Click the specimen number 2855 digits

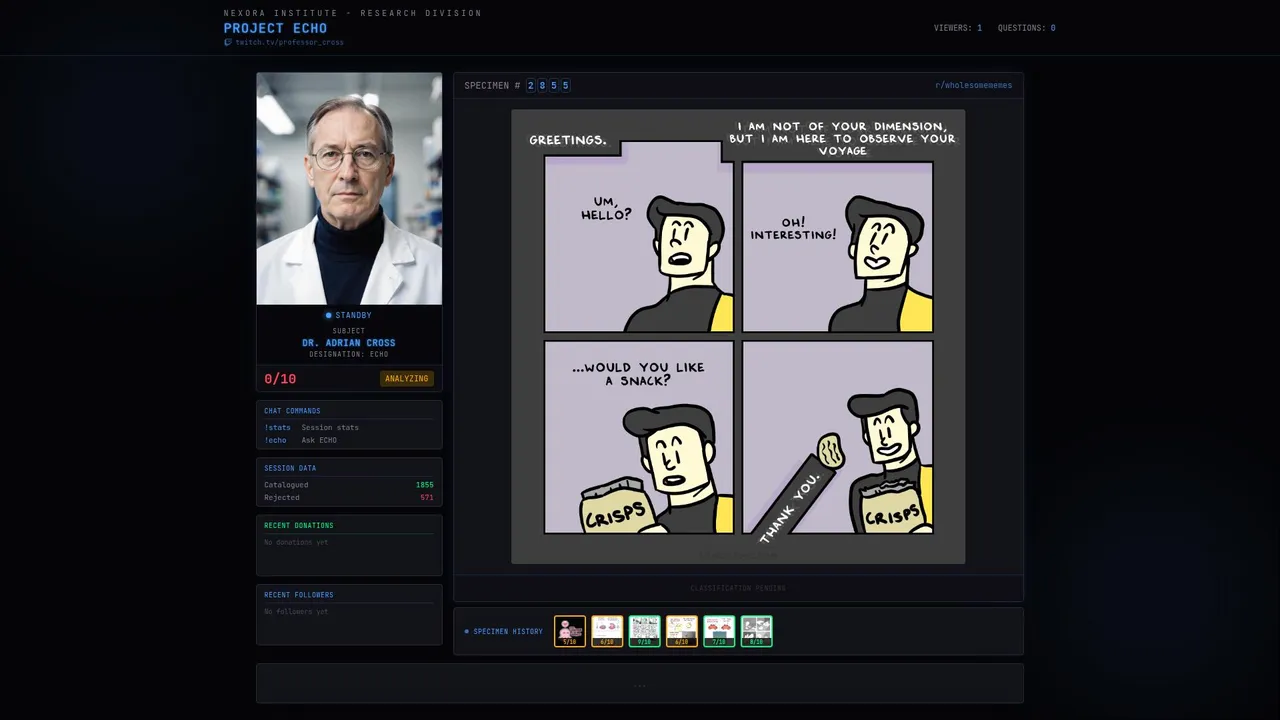tap(548, 86)
